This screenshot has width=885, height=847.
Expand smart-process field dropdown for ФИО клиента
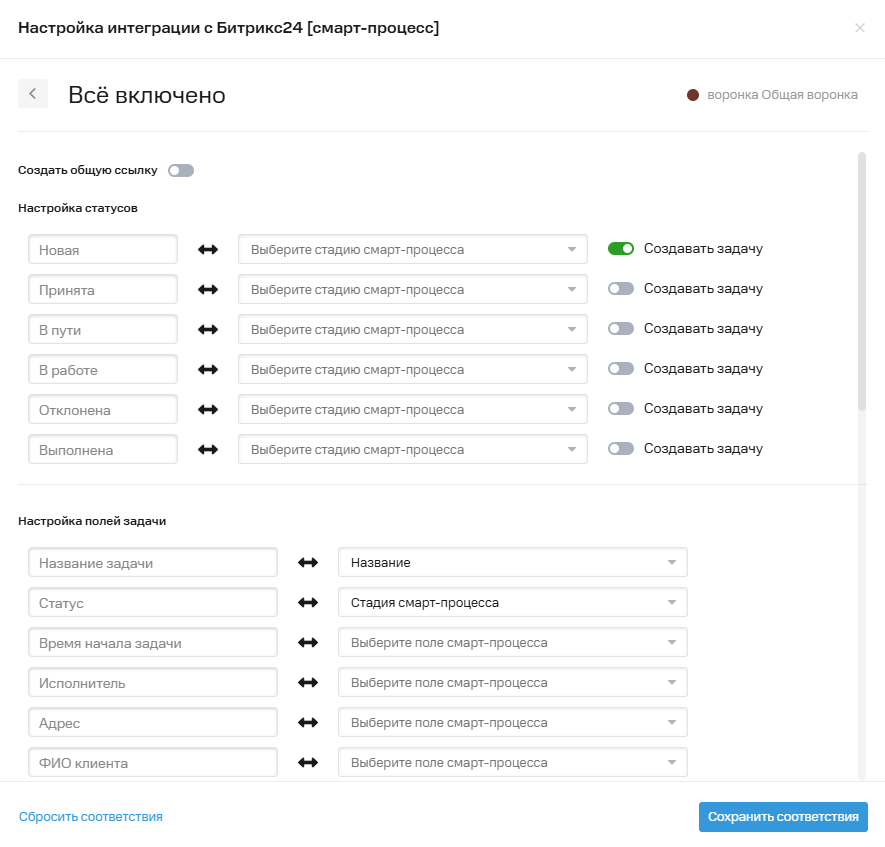512,763
